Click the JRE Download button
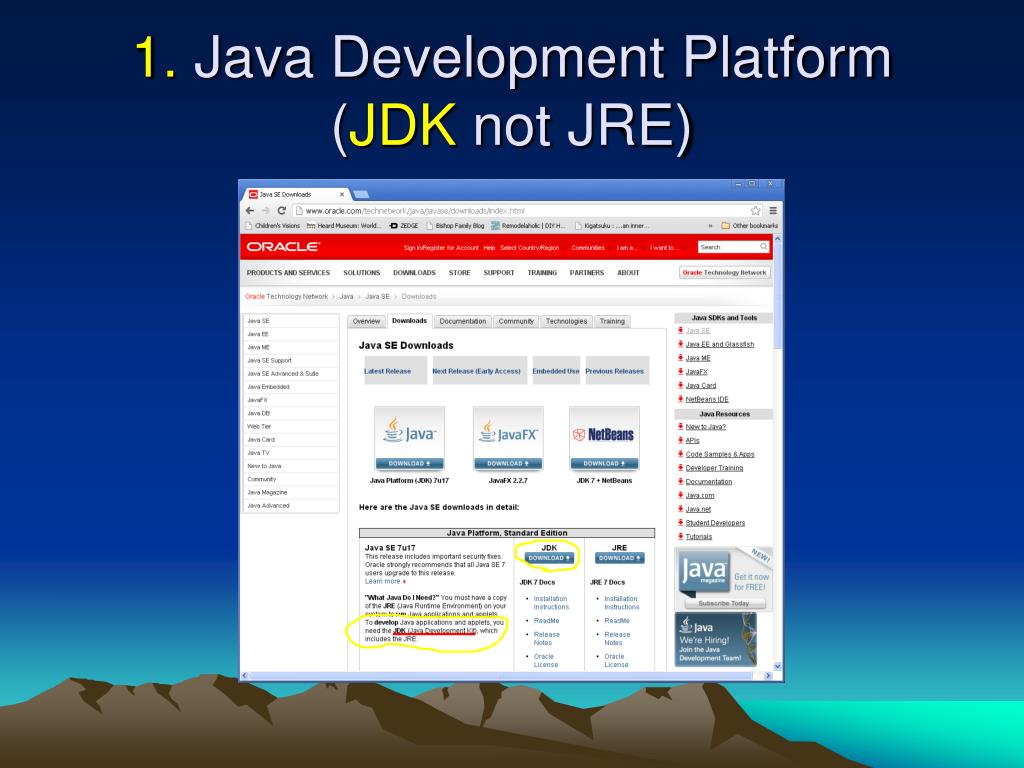 [620, 558]
